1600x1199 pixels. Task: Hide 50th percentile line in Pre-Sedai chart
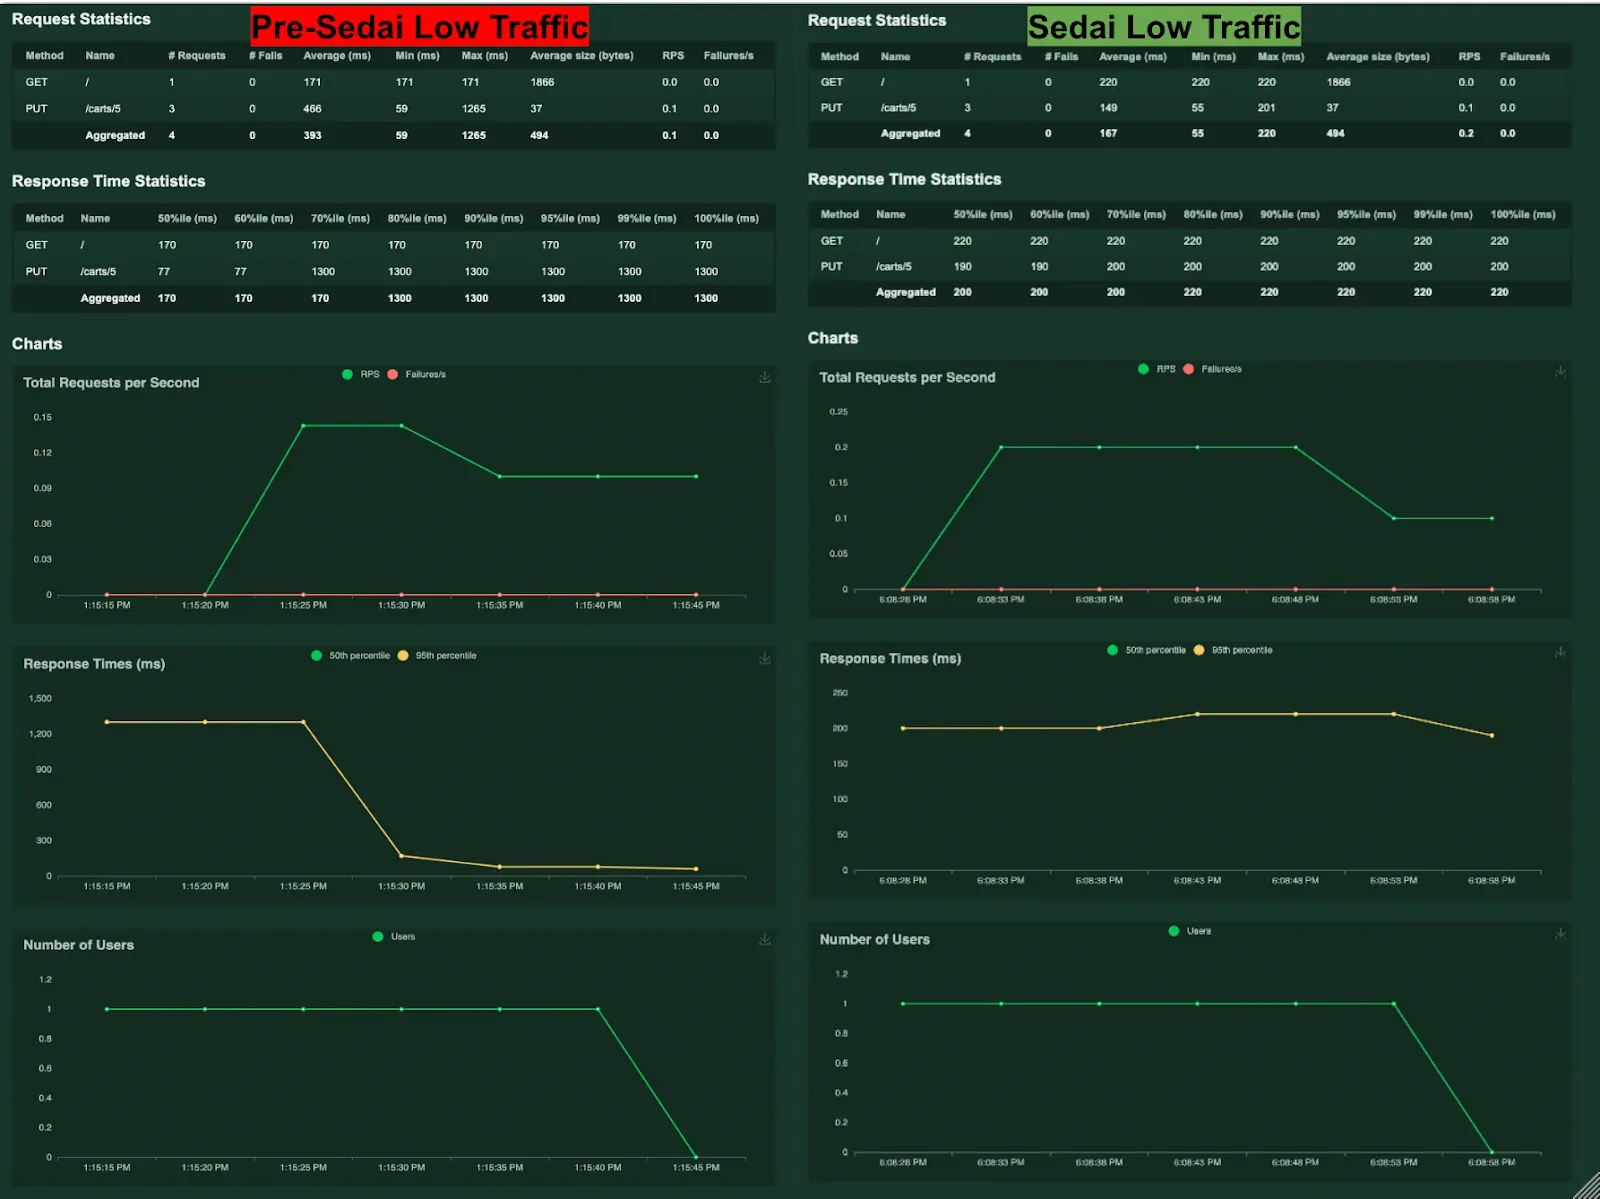(351, 656)
